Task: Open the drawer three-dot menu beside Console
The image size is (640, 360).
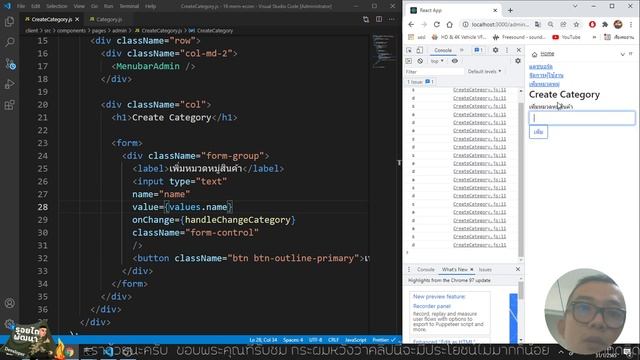Action: [409, 269]
